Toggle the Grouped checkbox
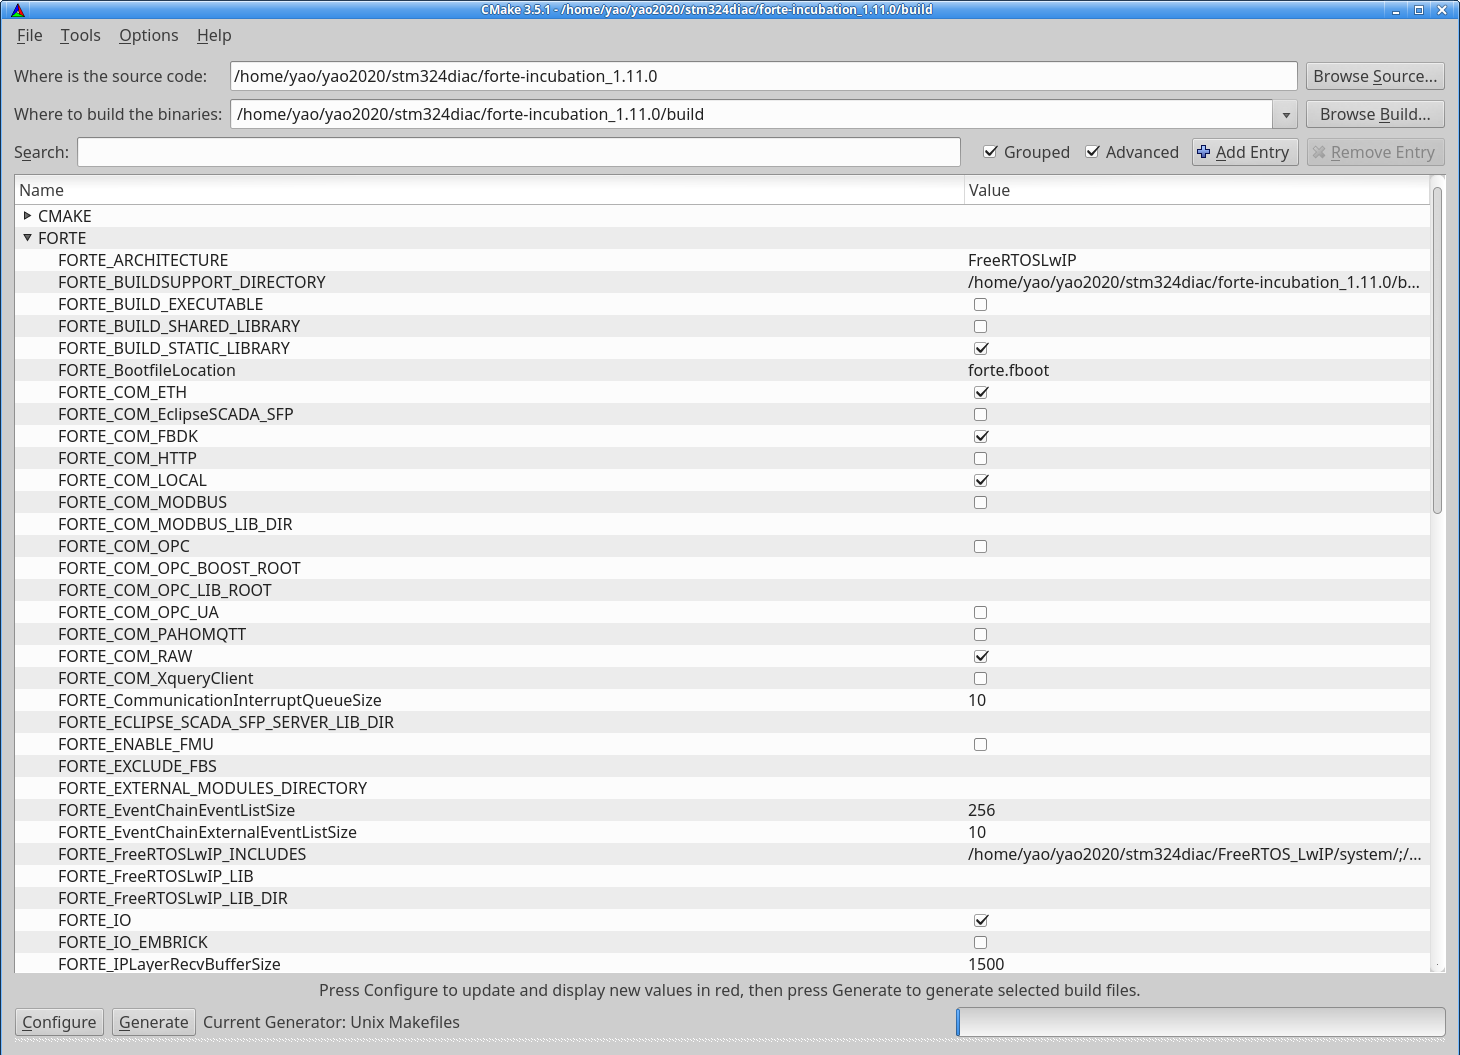The height and width of the screenshot is (1055, 1460). click(x=991, y=152)
